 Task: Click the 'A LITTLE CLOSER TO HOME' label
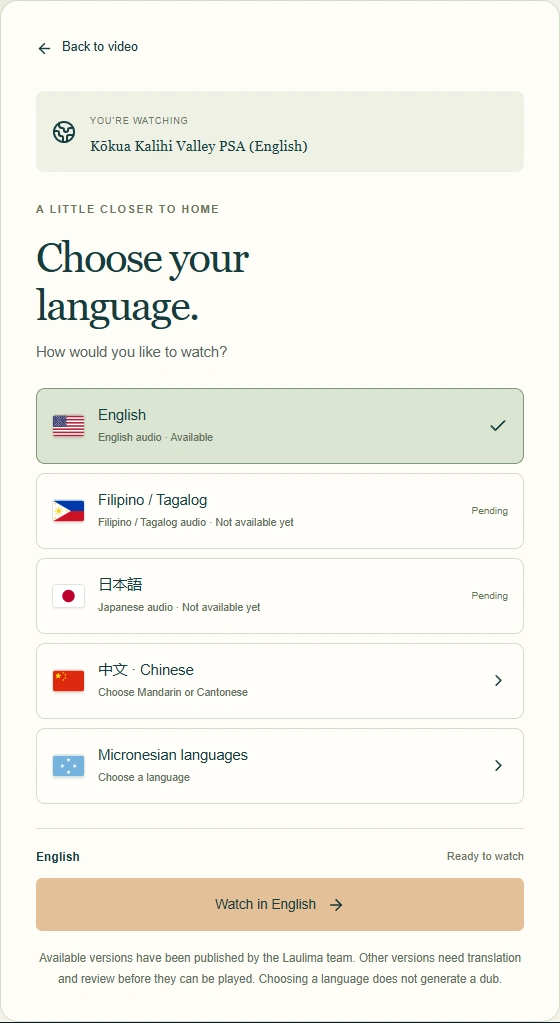pos(128,209)
